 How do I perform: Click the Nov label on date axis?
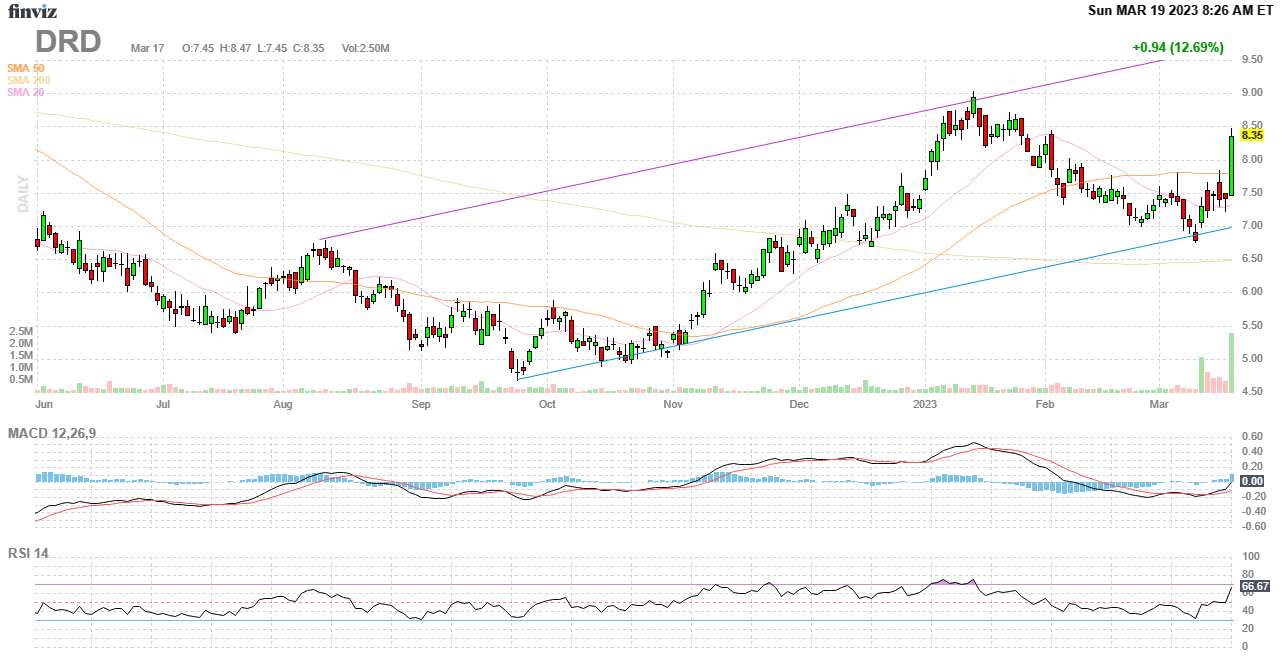point(672,405)
